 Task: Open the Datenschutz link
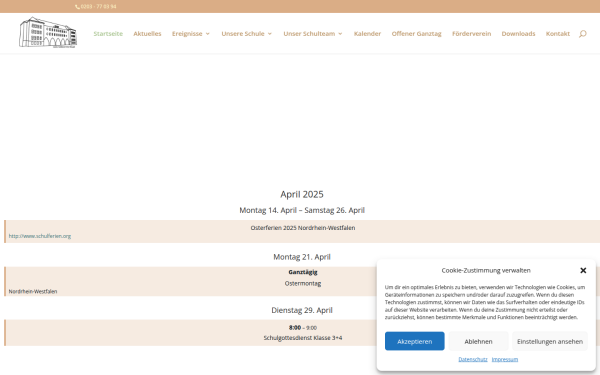pos(473,359)
